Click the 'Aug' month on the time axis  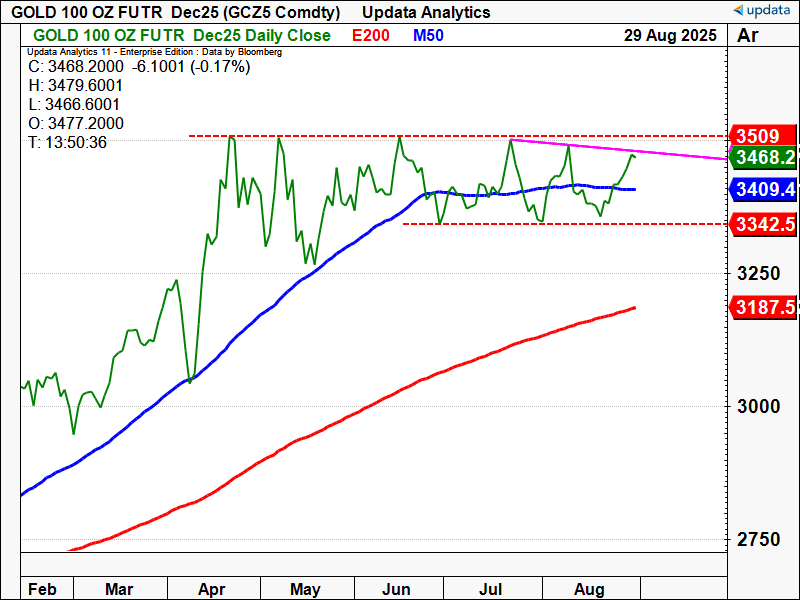(589, 589)
